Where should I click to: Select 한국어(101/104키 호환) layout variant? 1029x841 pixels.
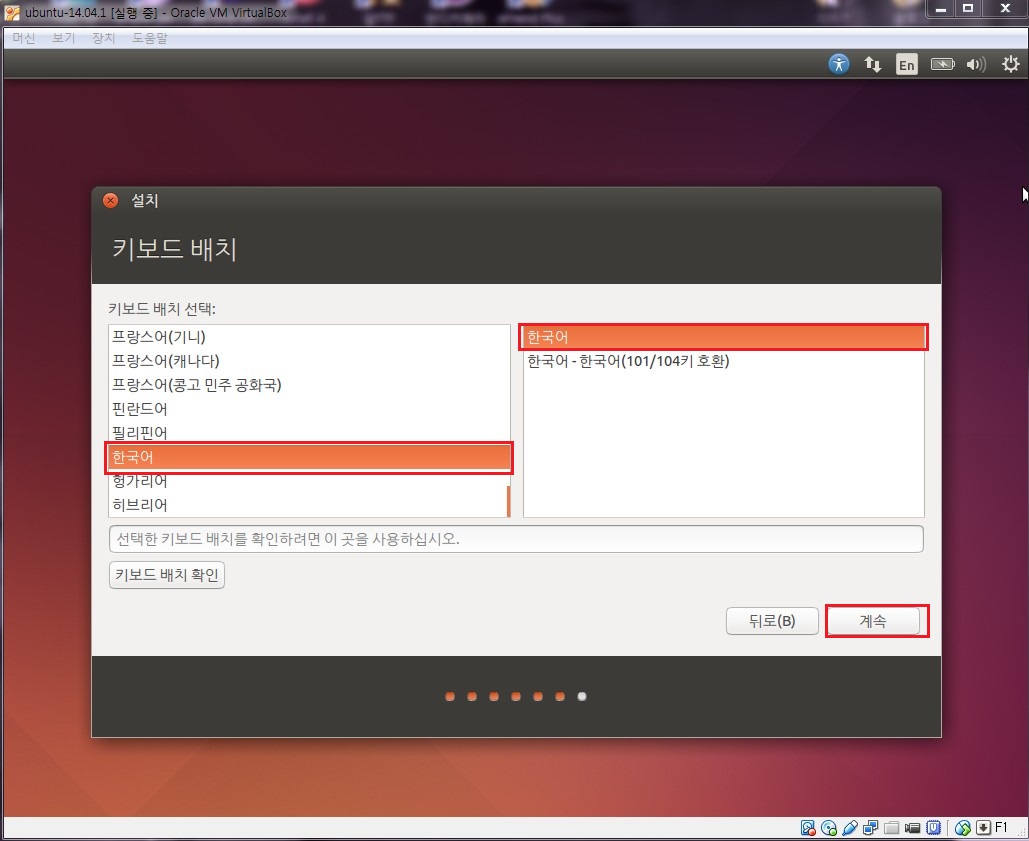pos(628,361)
